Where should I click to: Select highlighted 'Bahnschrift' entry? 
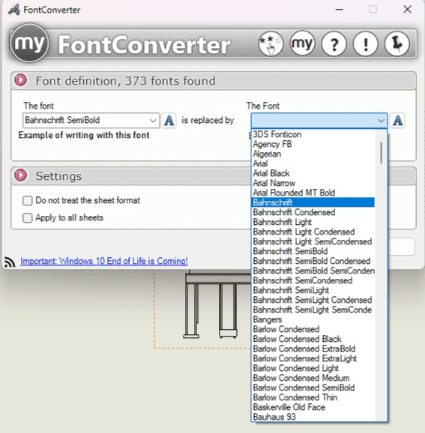tap(313, 202)
